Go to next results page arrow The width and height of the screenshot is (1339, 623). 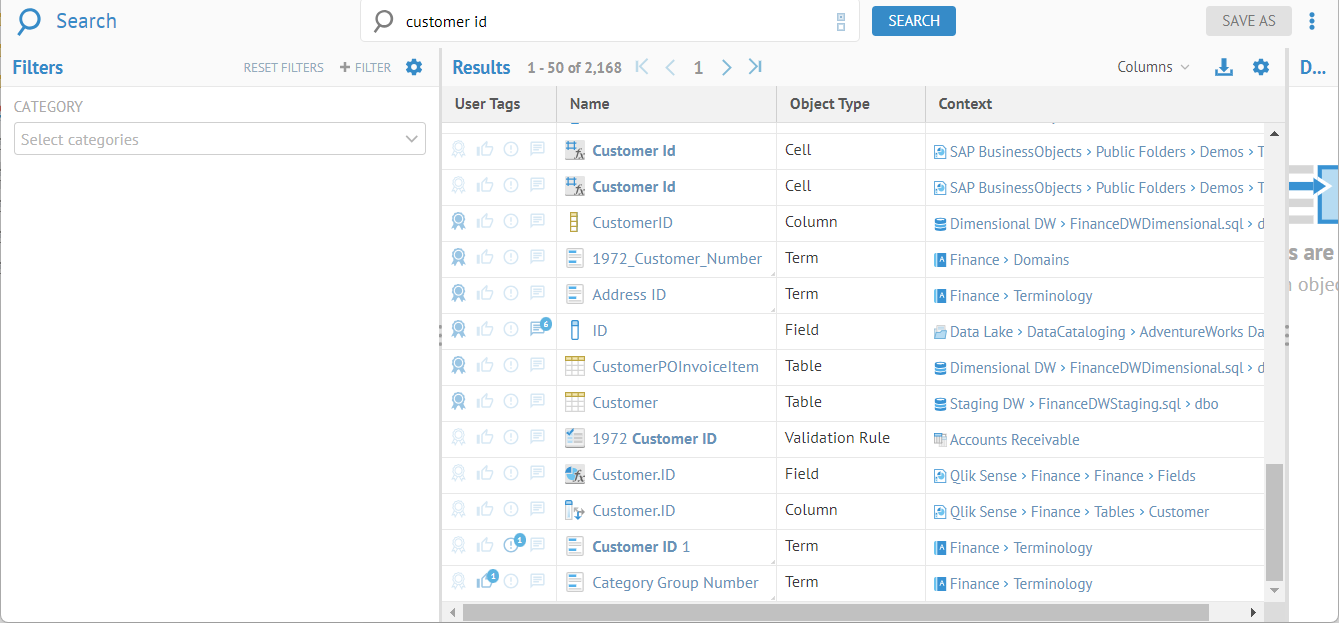(727, 67)
